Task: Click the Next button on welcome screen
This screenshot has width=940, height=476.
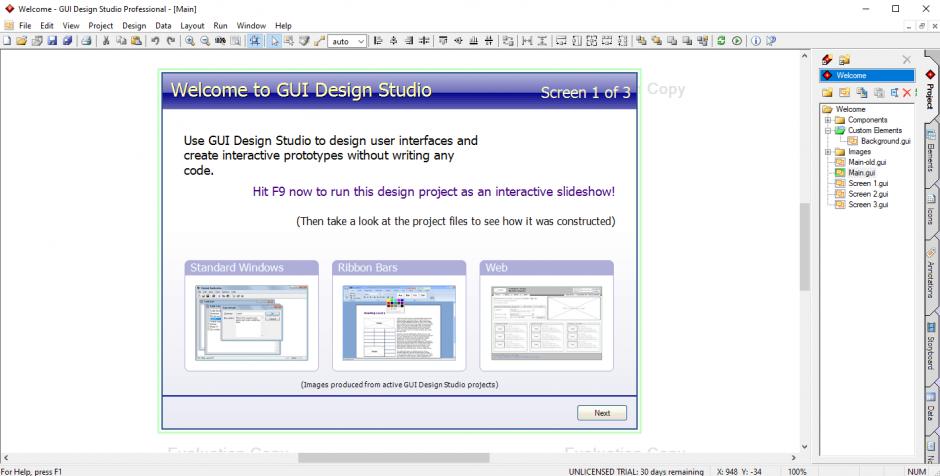Action: click(602, 413)
